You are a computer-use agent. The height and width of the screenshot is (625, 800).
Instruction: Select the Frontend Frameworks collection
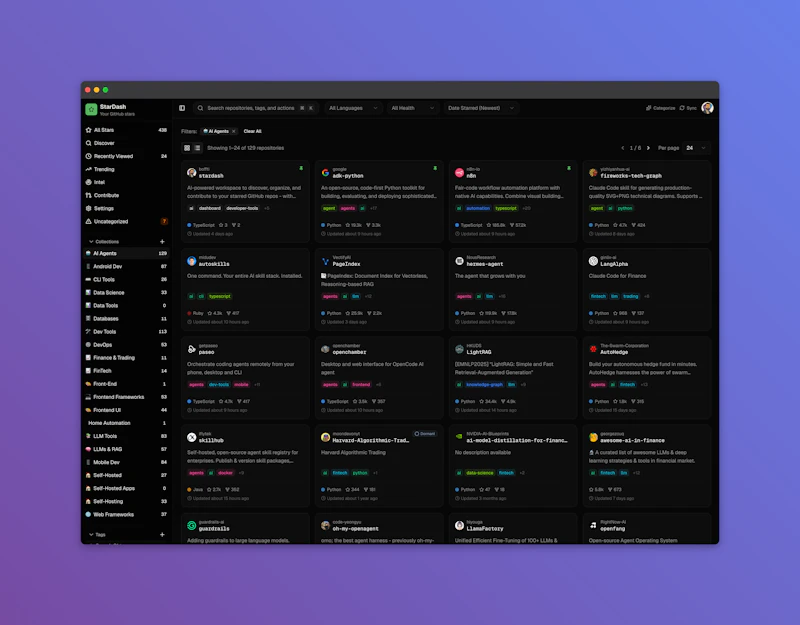(x=126, y=397)
